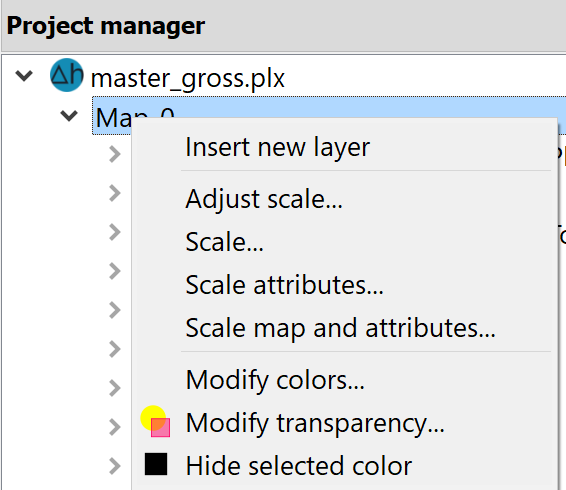Choose Hide selected color option

[x=299, y=466]
